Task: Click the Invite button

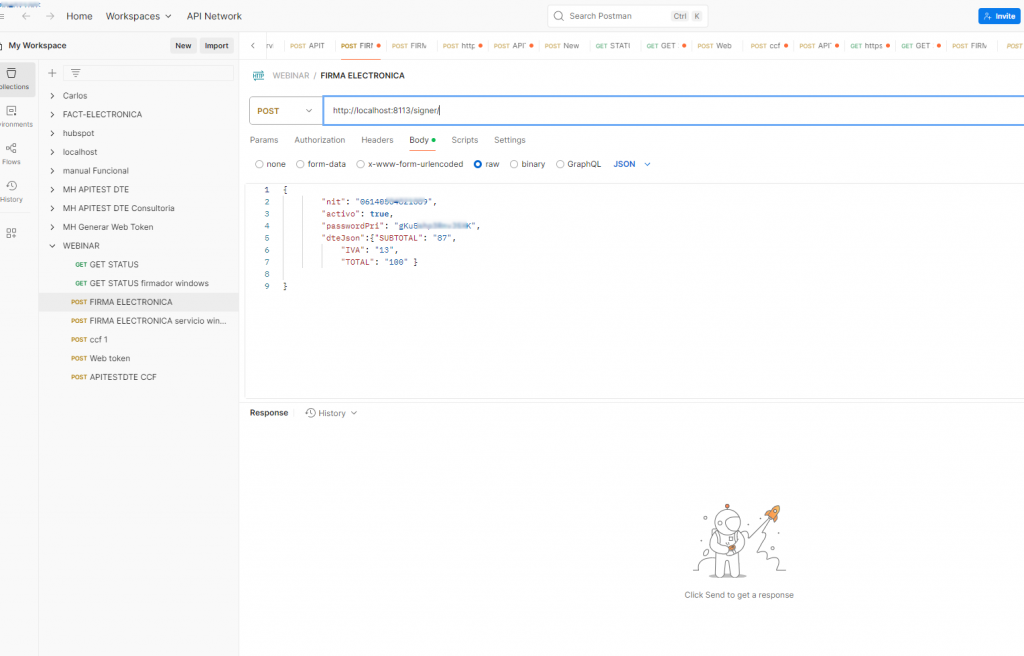Action: point(999,16)
